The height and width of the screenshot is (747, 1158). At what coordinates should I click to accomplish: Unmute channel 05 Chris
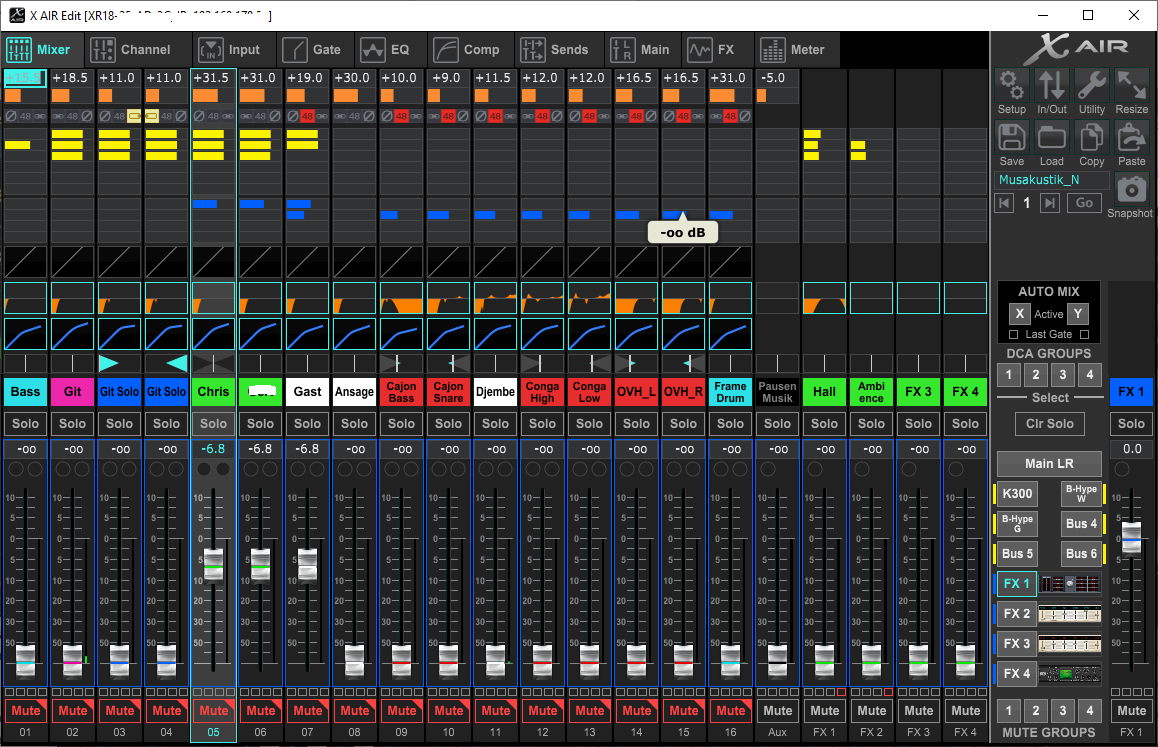click(213, 711)
